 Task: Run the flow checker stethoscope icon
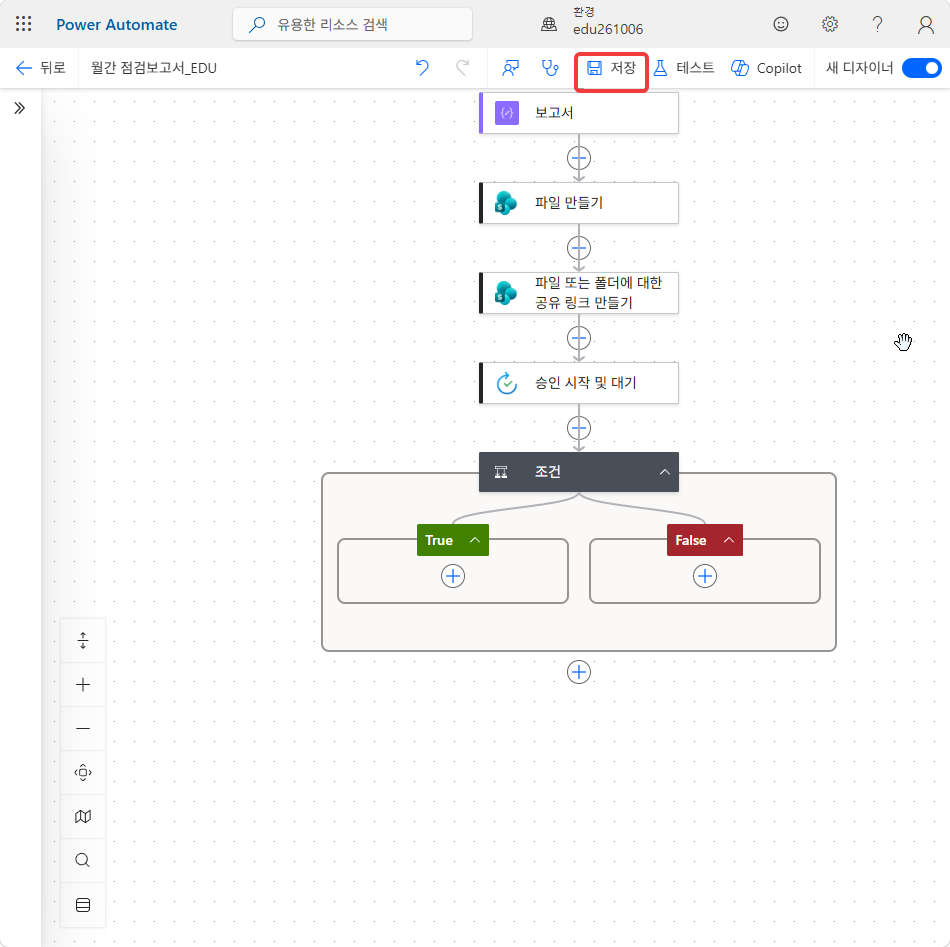(x=550, y=68)
